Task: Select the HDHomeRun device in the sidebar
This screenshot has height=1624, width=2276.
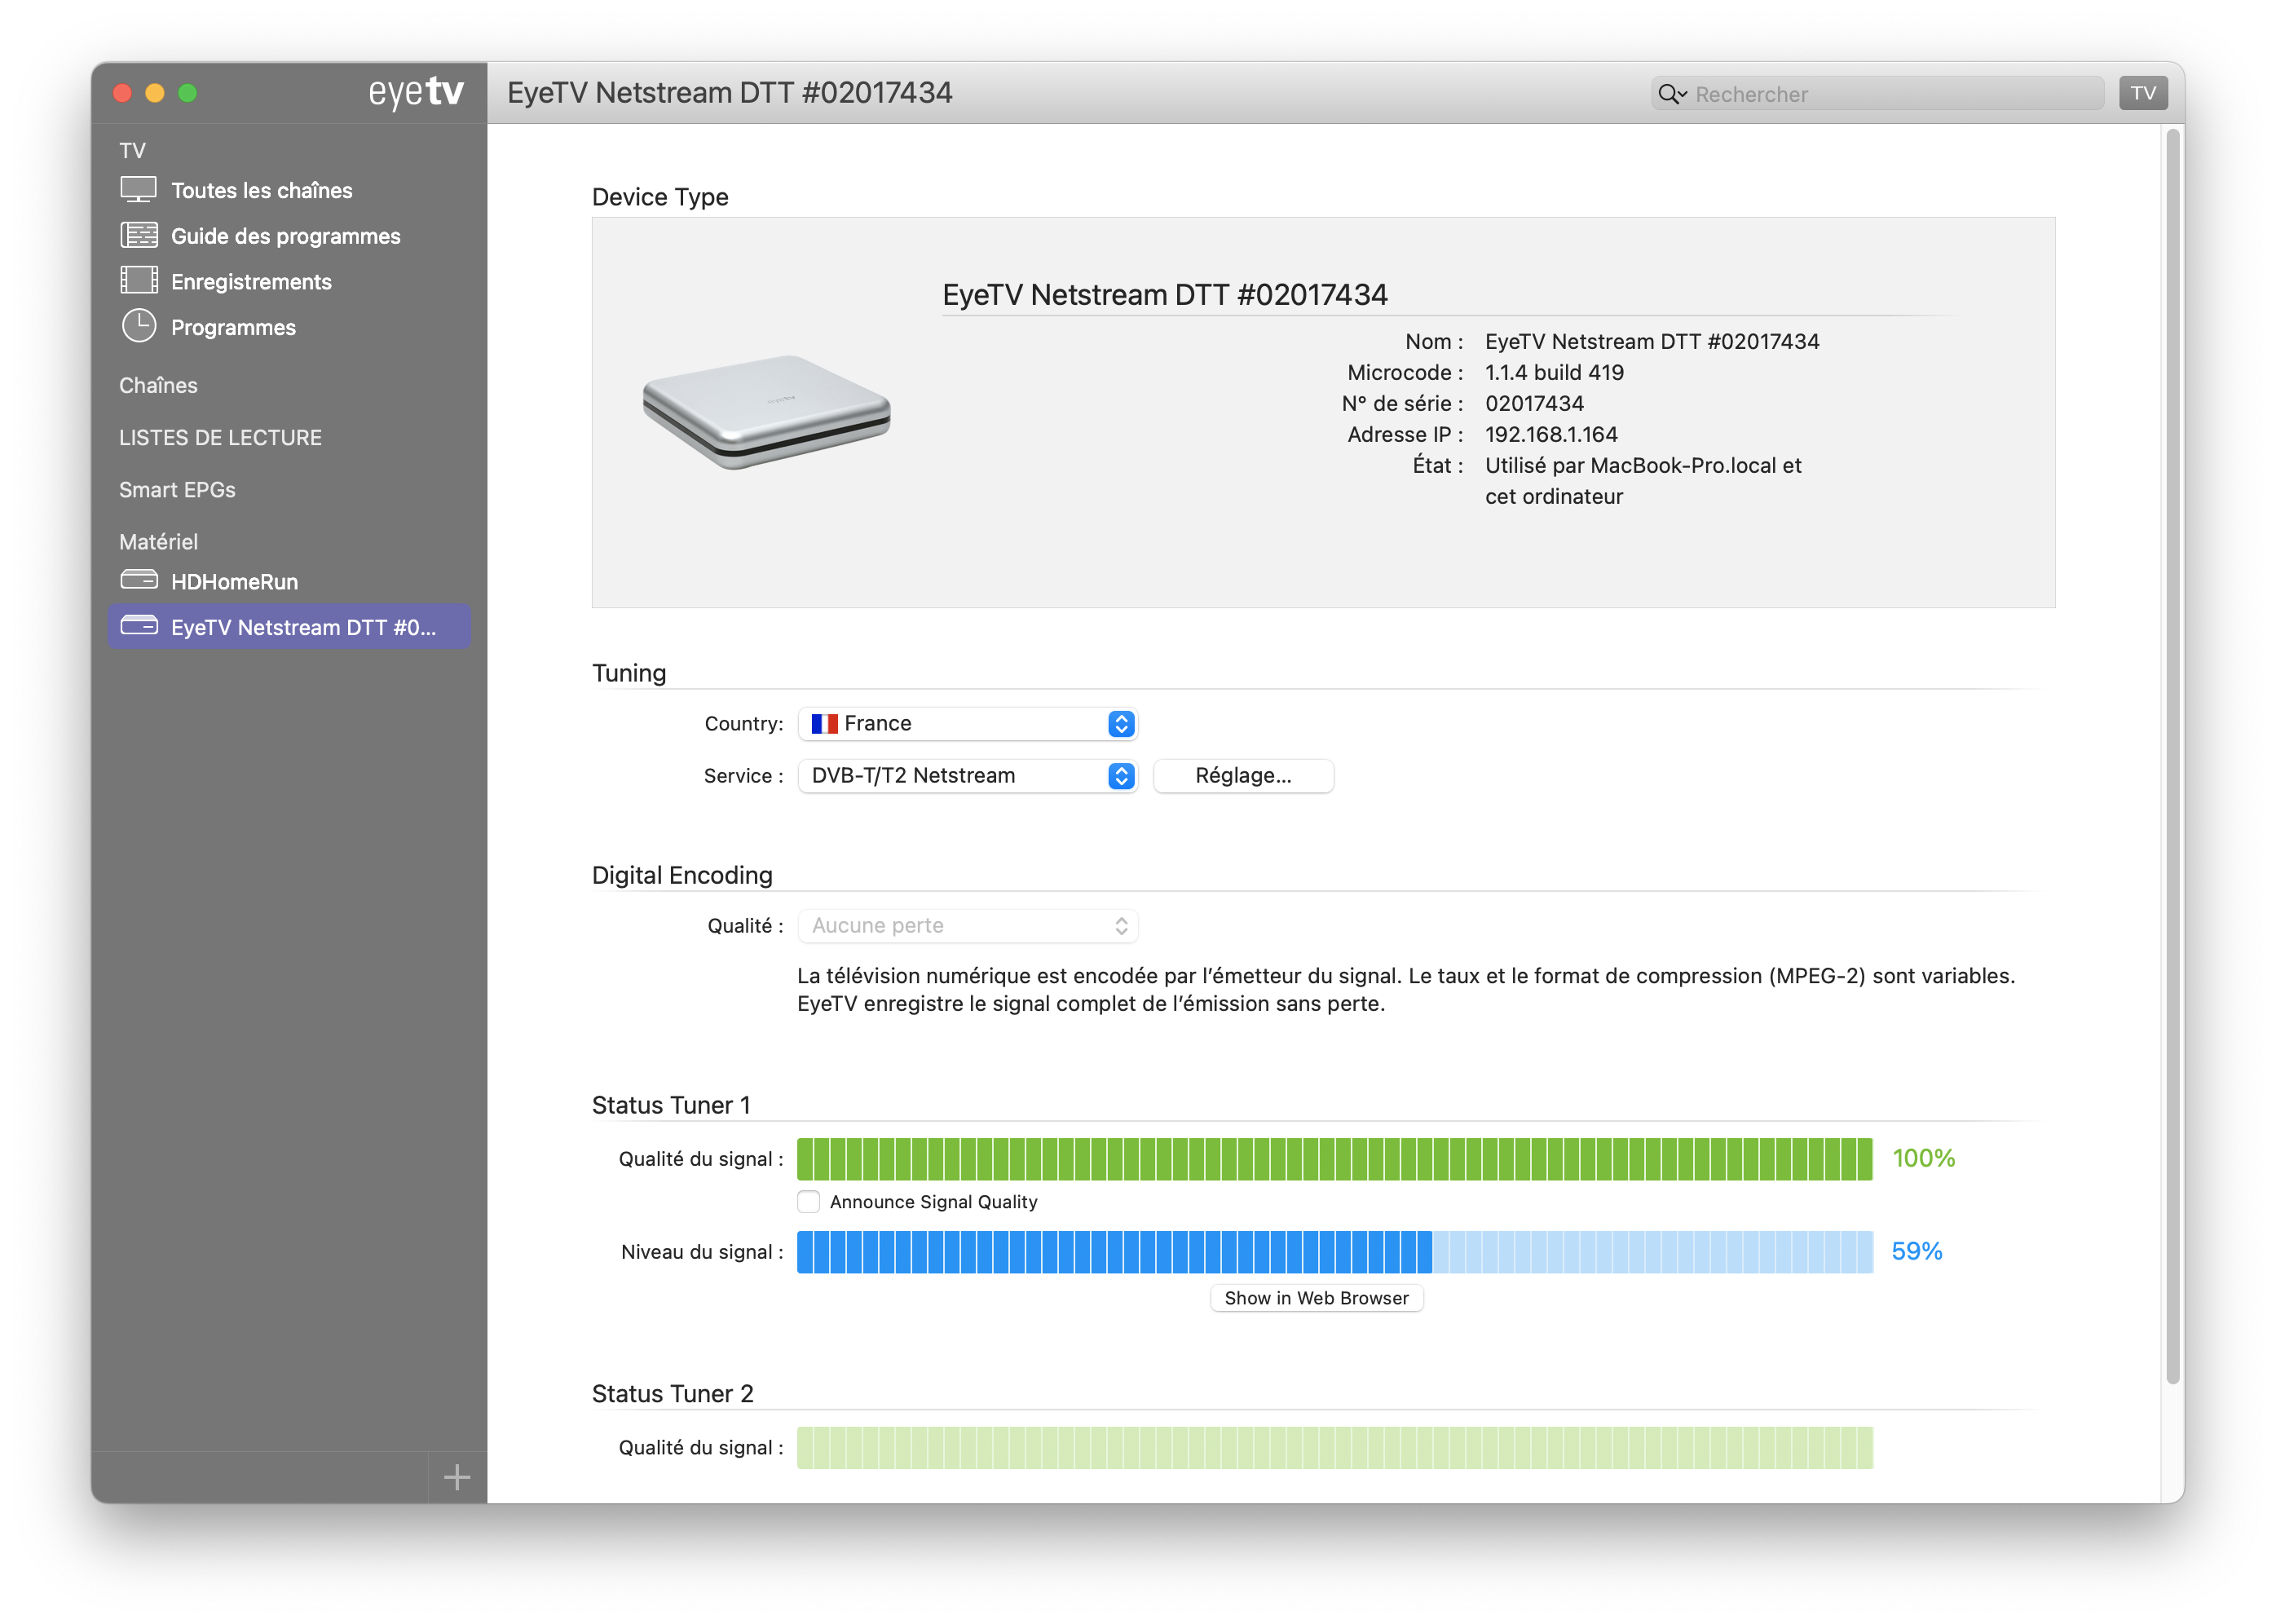Action: 234,582
